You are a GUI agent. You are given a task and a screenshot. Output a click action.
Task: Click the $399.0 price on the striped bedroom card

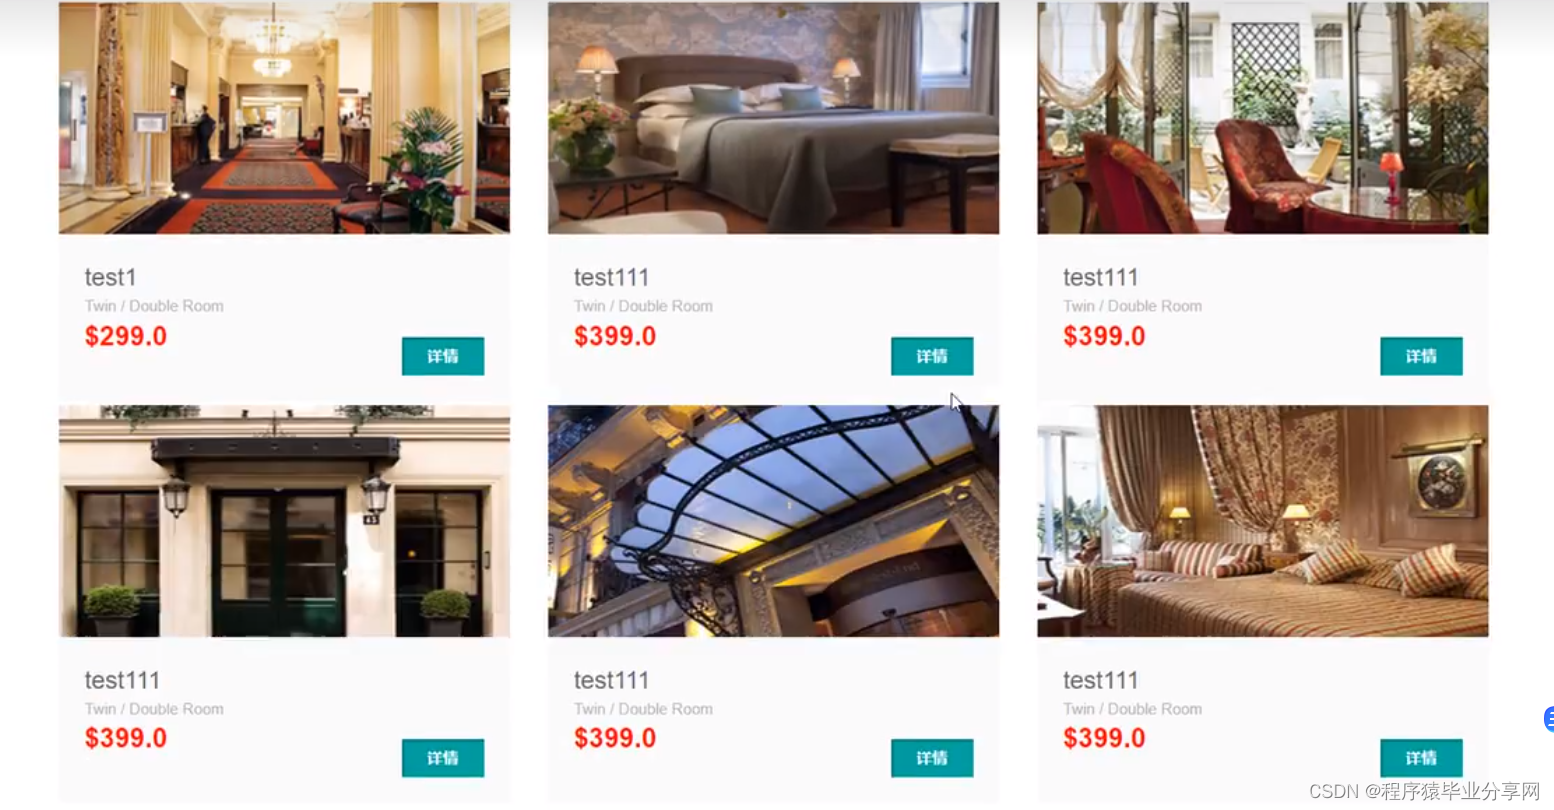1104,738
